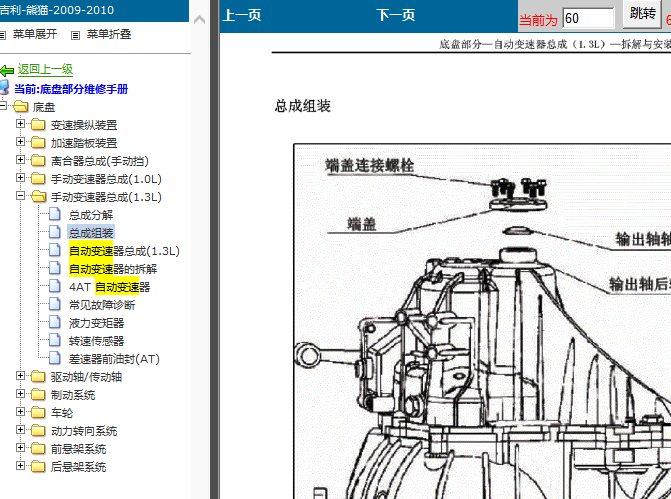Click document icon beside 总成组装
Screen dimensions: 671x499
(x=54, y=232)
